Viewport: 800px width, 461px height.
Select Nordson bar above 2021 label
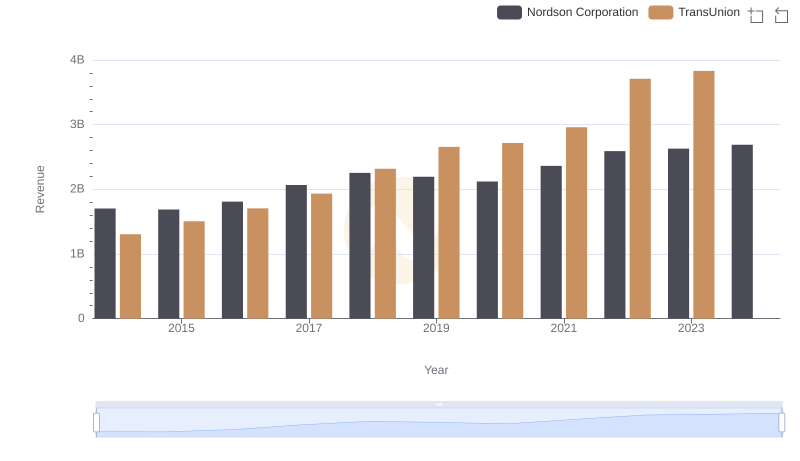pos(551,242)
